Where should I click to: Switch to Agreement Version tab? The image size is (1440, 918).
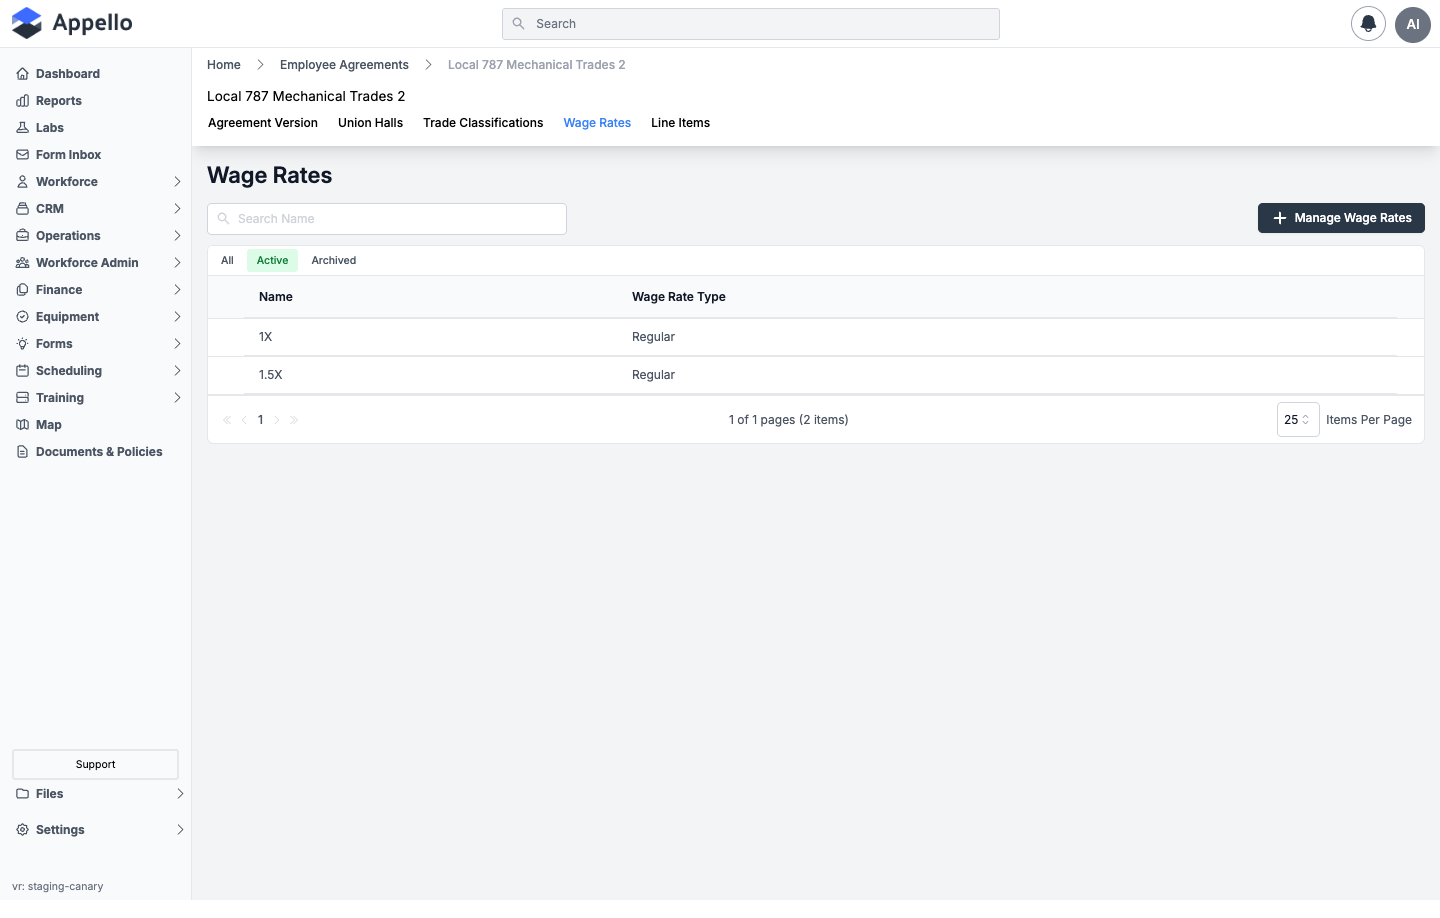(x=263, y=123)
